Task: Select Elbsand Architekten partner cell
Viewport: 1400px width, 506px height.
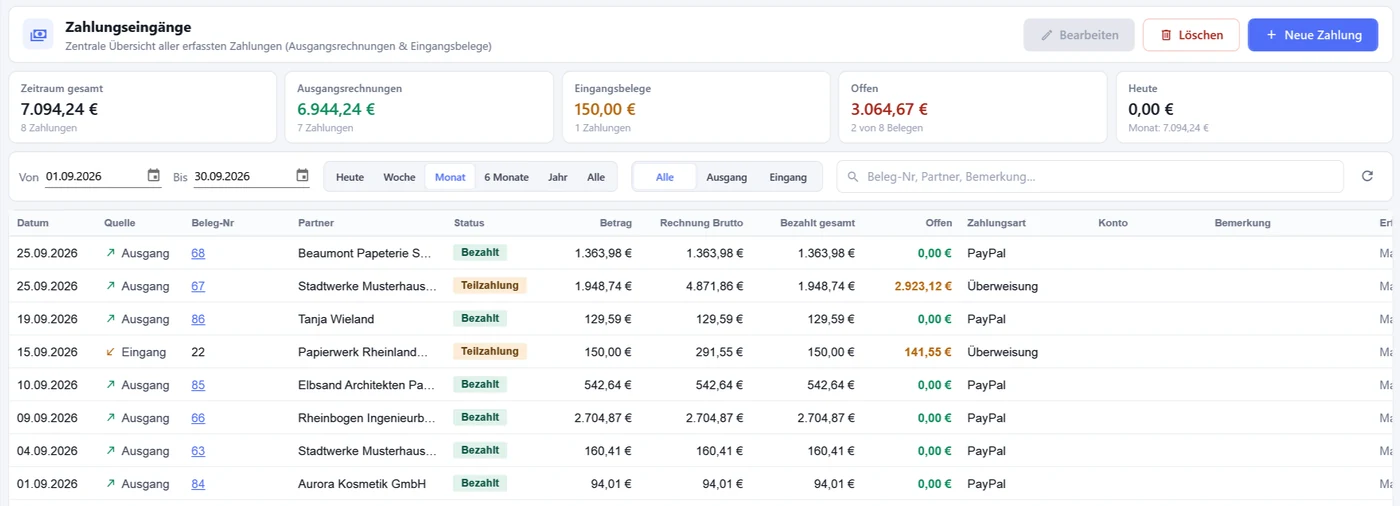Action: point(367,385)
